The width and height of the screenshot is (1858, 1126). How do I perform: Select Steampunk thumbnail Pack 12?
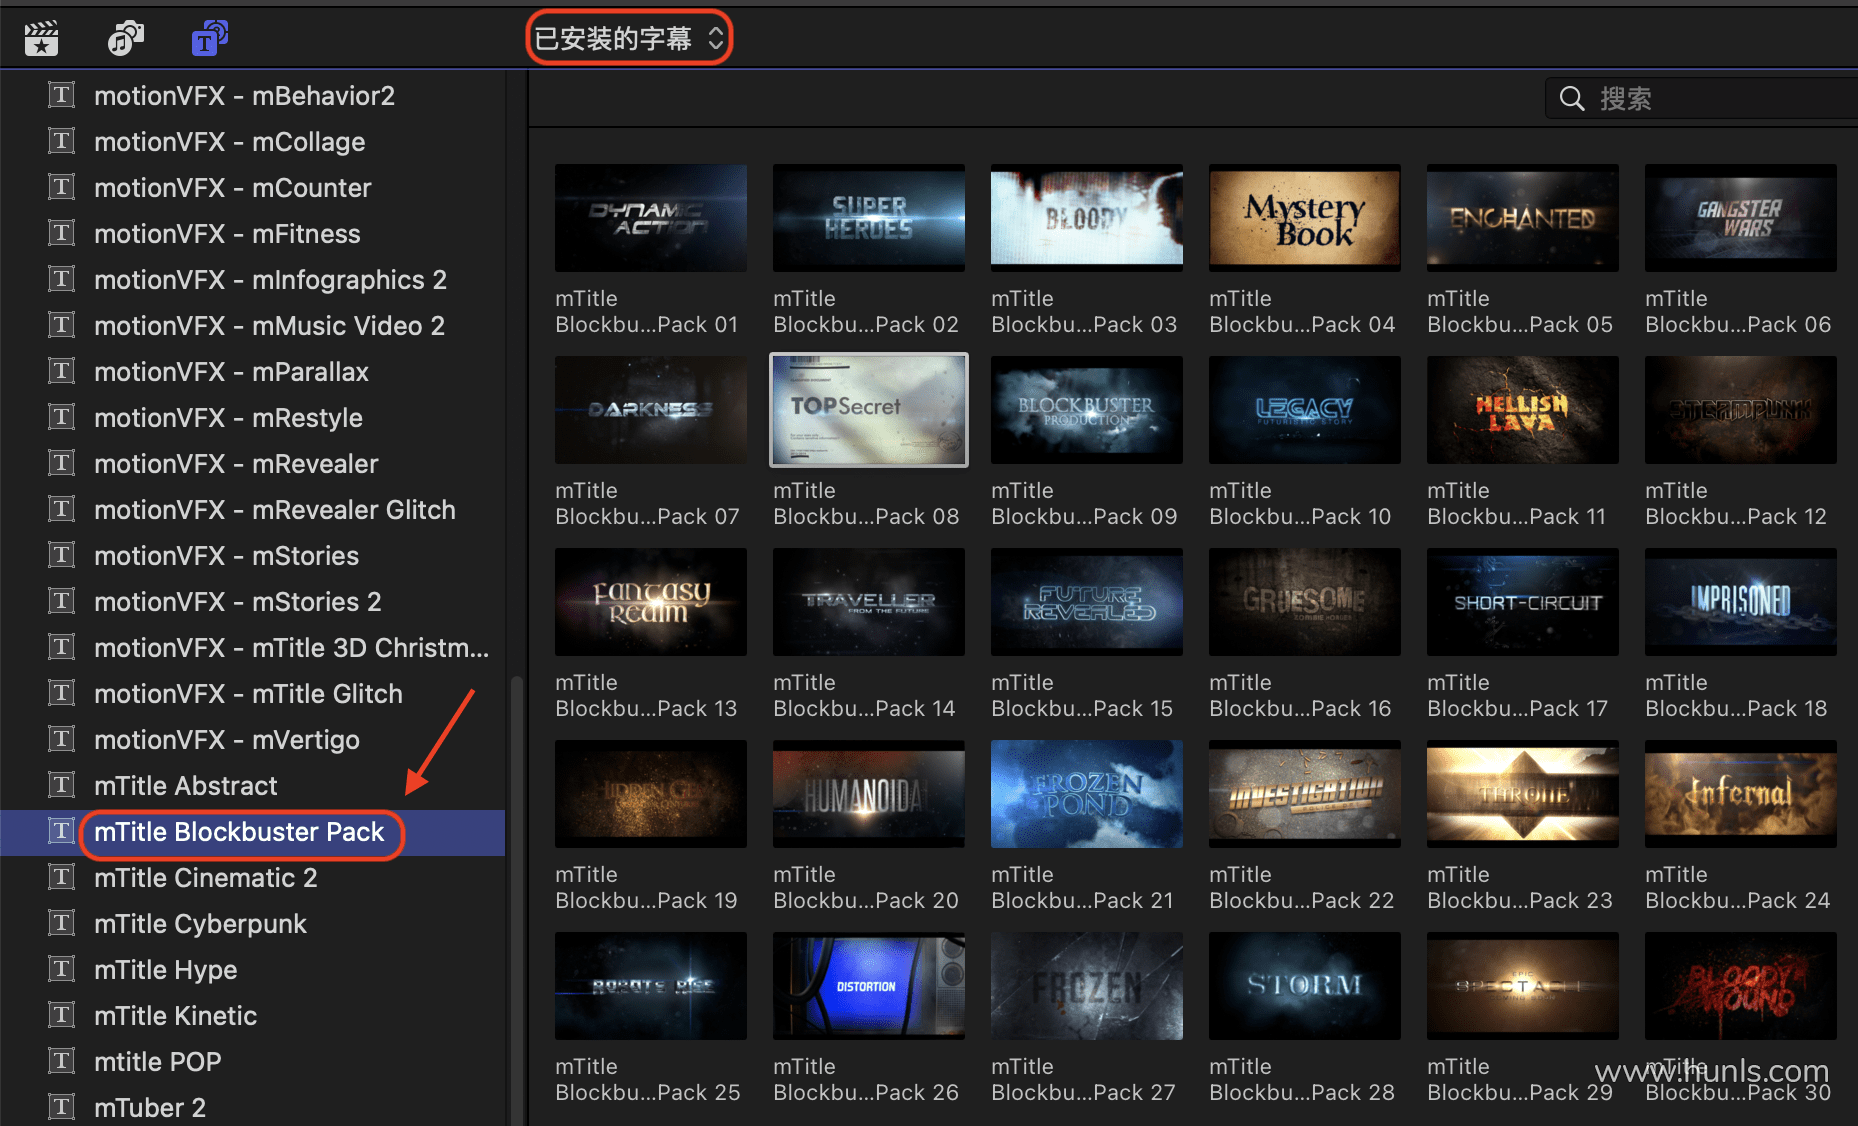coord(1741,410)
